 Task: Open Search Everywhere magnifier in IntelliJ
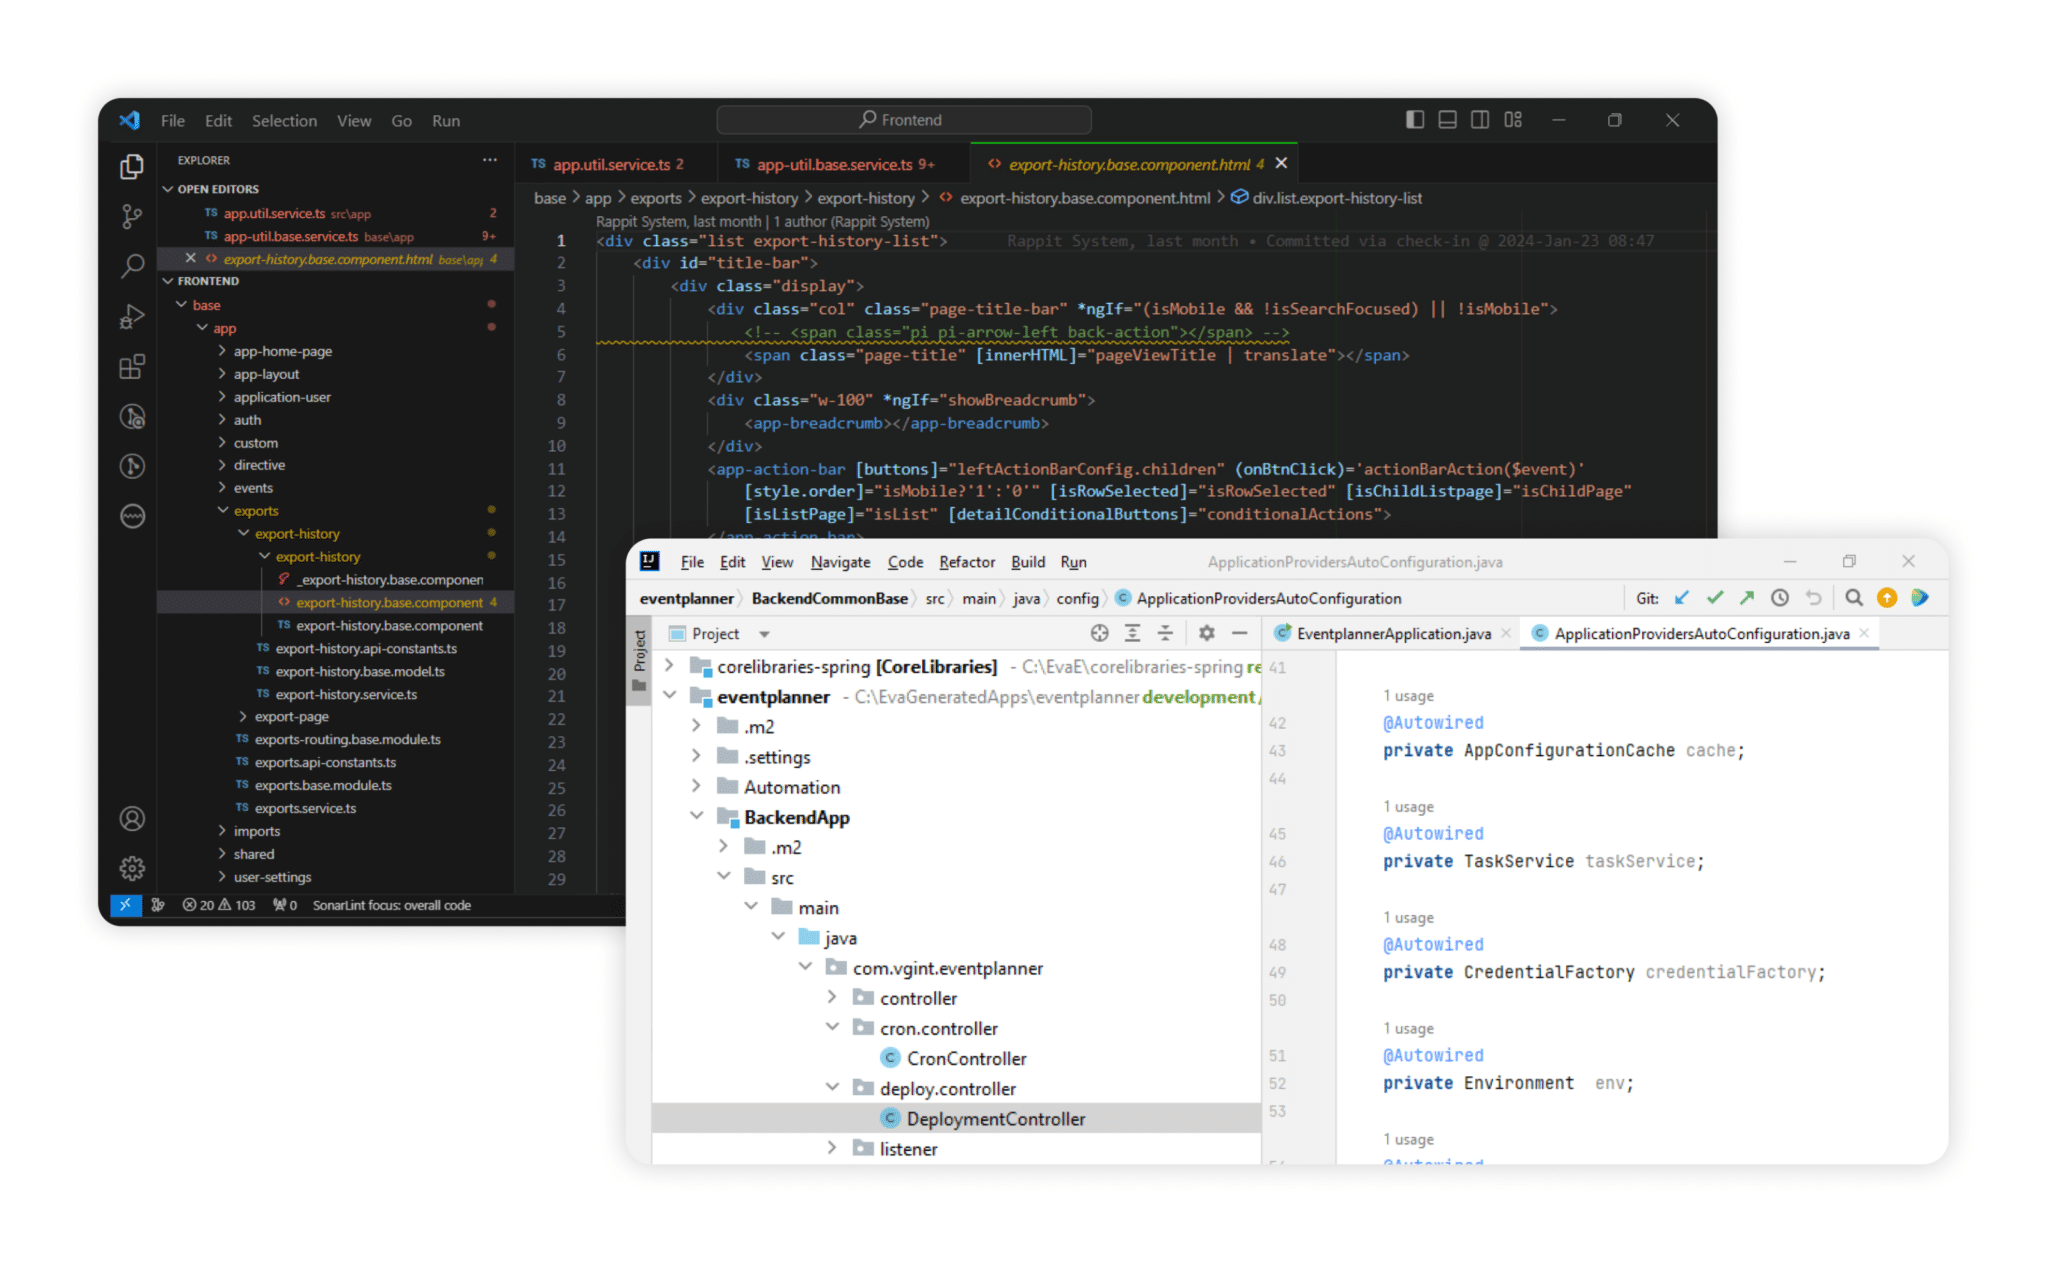[1854, 597]
